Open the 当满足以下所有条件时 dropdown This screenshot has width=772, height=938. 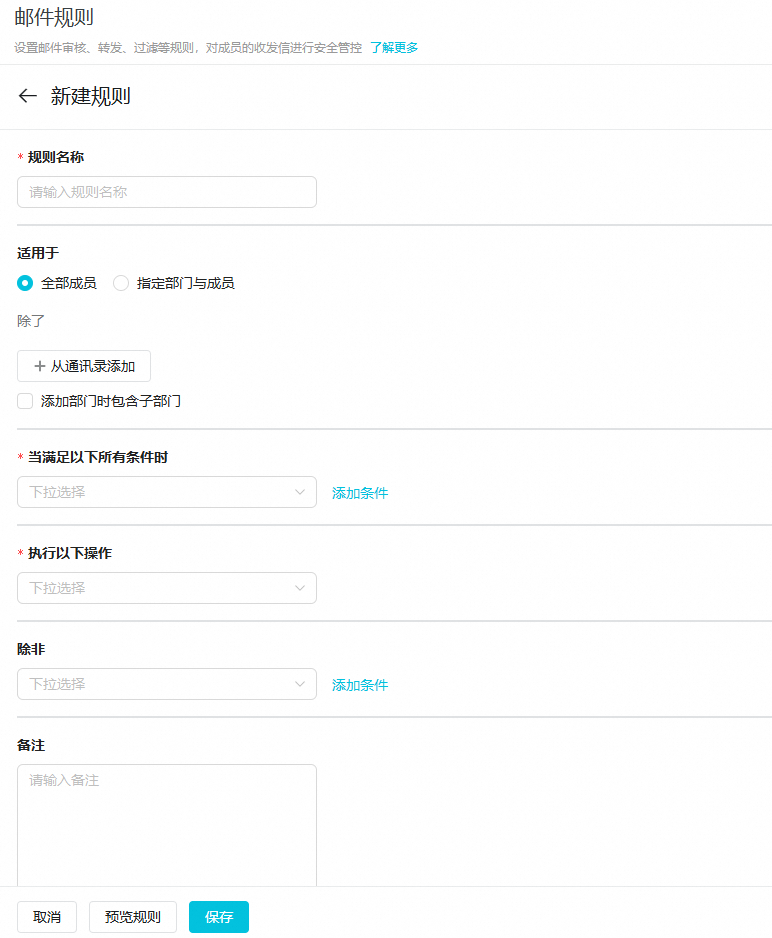(x=160, y=492)
